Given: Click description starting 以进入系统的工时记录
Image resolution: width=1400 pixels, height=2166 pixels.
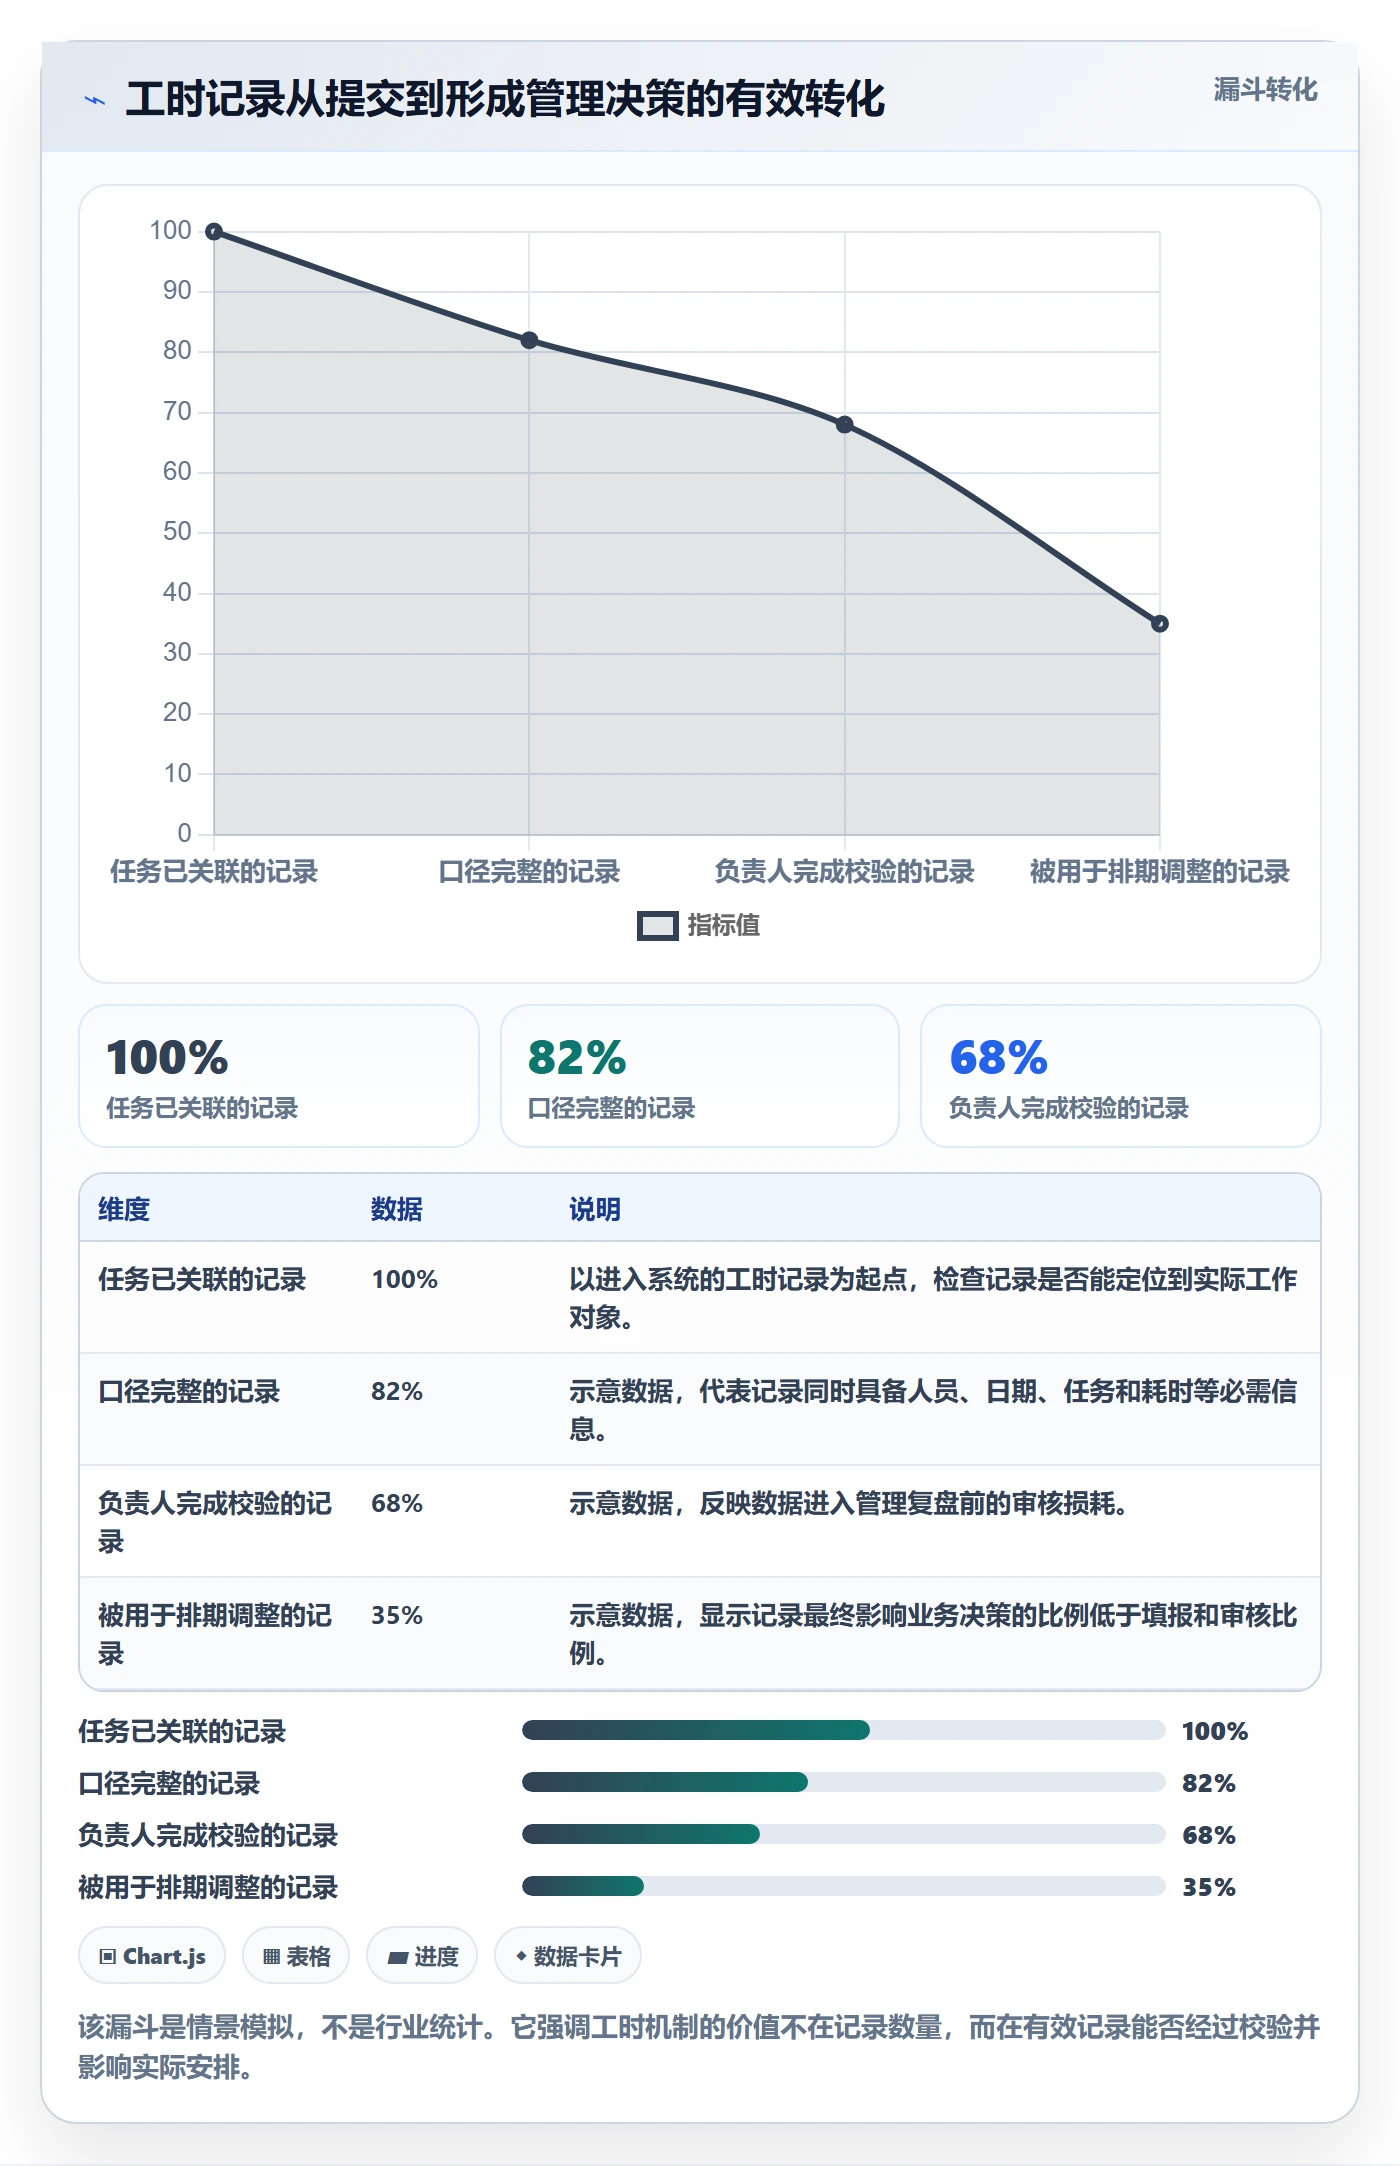Looking at the screenshot, I should pyautogui.click(x=933, y=1298).
